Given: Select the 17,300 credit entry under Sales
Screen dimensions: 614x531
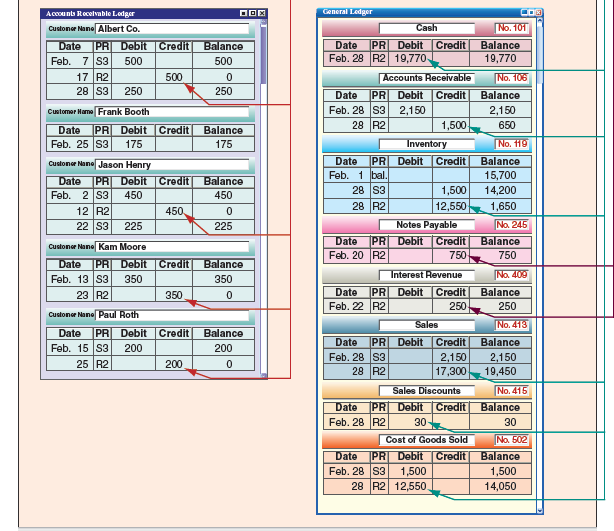Looking at the screenshot, I should (451, 371).
